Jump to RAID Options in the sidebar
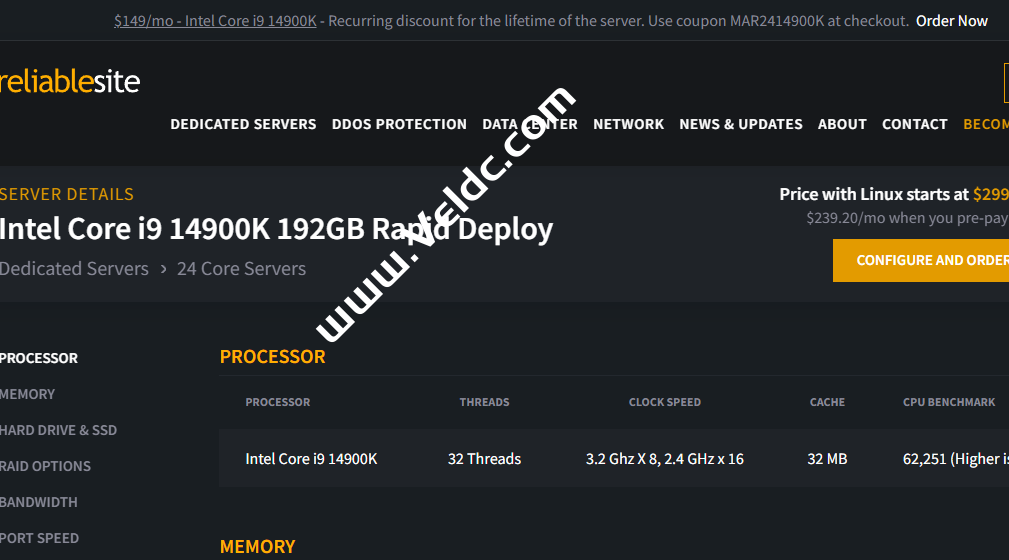Screen dimensions: 1009x560 click(45, 466)
